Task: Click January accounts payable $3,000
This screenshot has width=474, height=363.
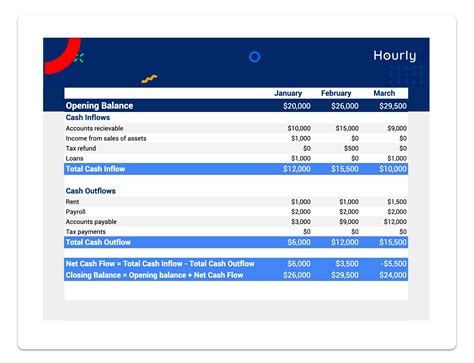Action: [x=301, y=222]
